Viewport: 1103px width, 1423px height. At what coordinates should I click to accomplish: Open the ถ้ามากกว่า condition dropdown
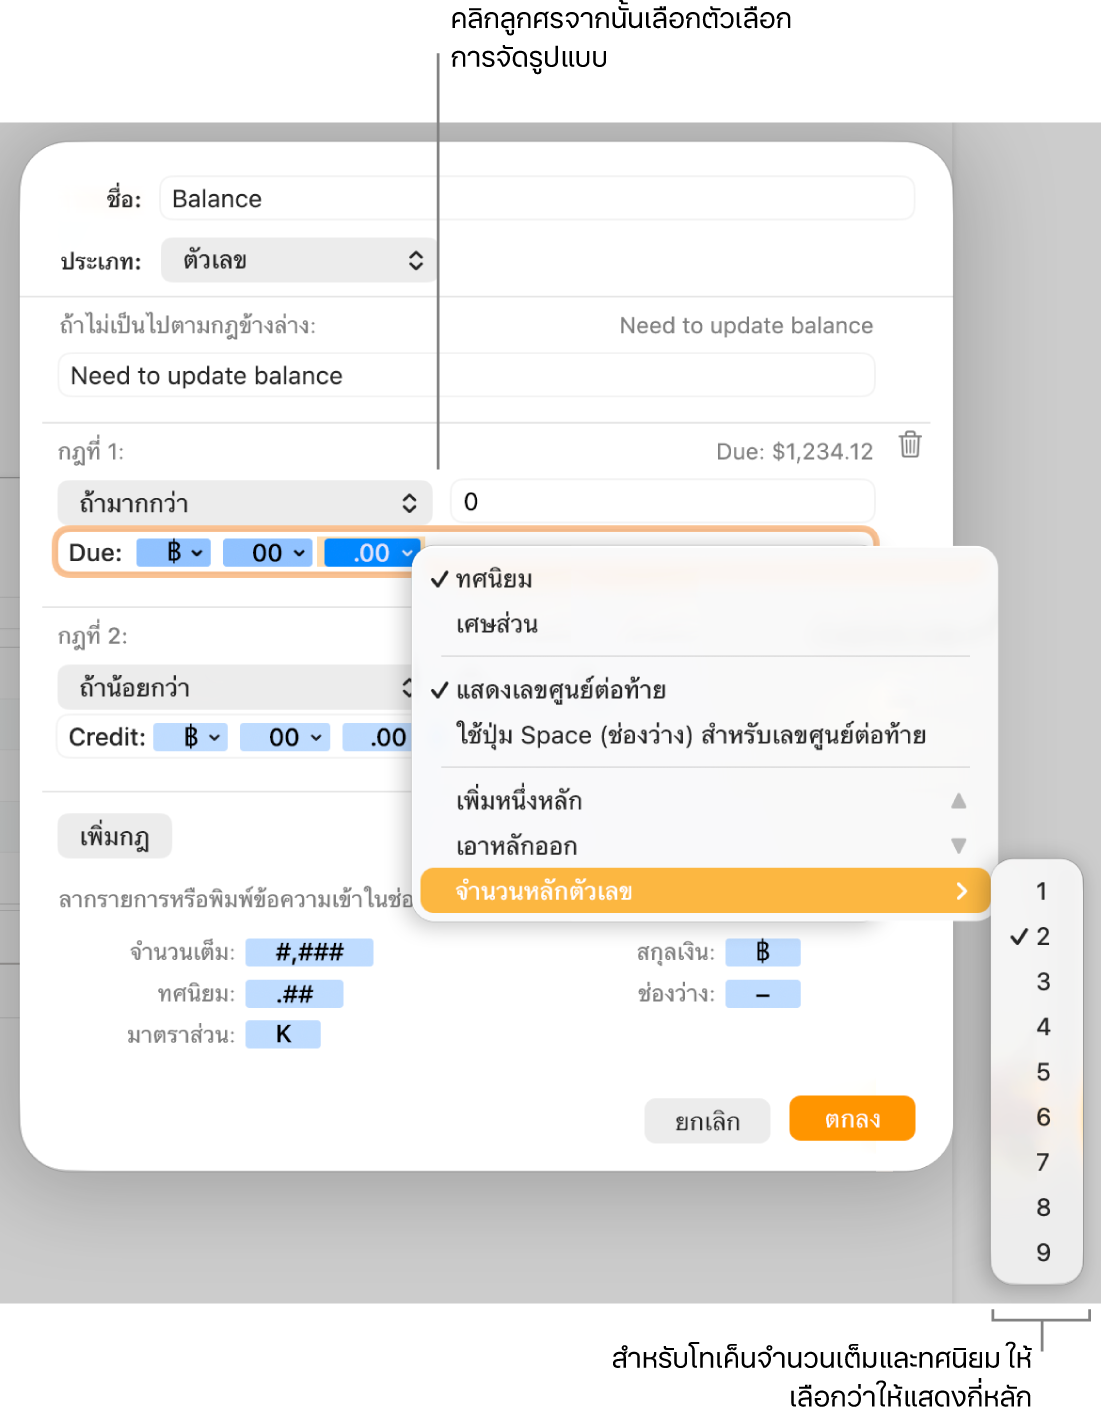point(245,503)
